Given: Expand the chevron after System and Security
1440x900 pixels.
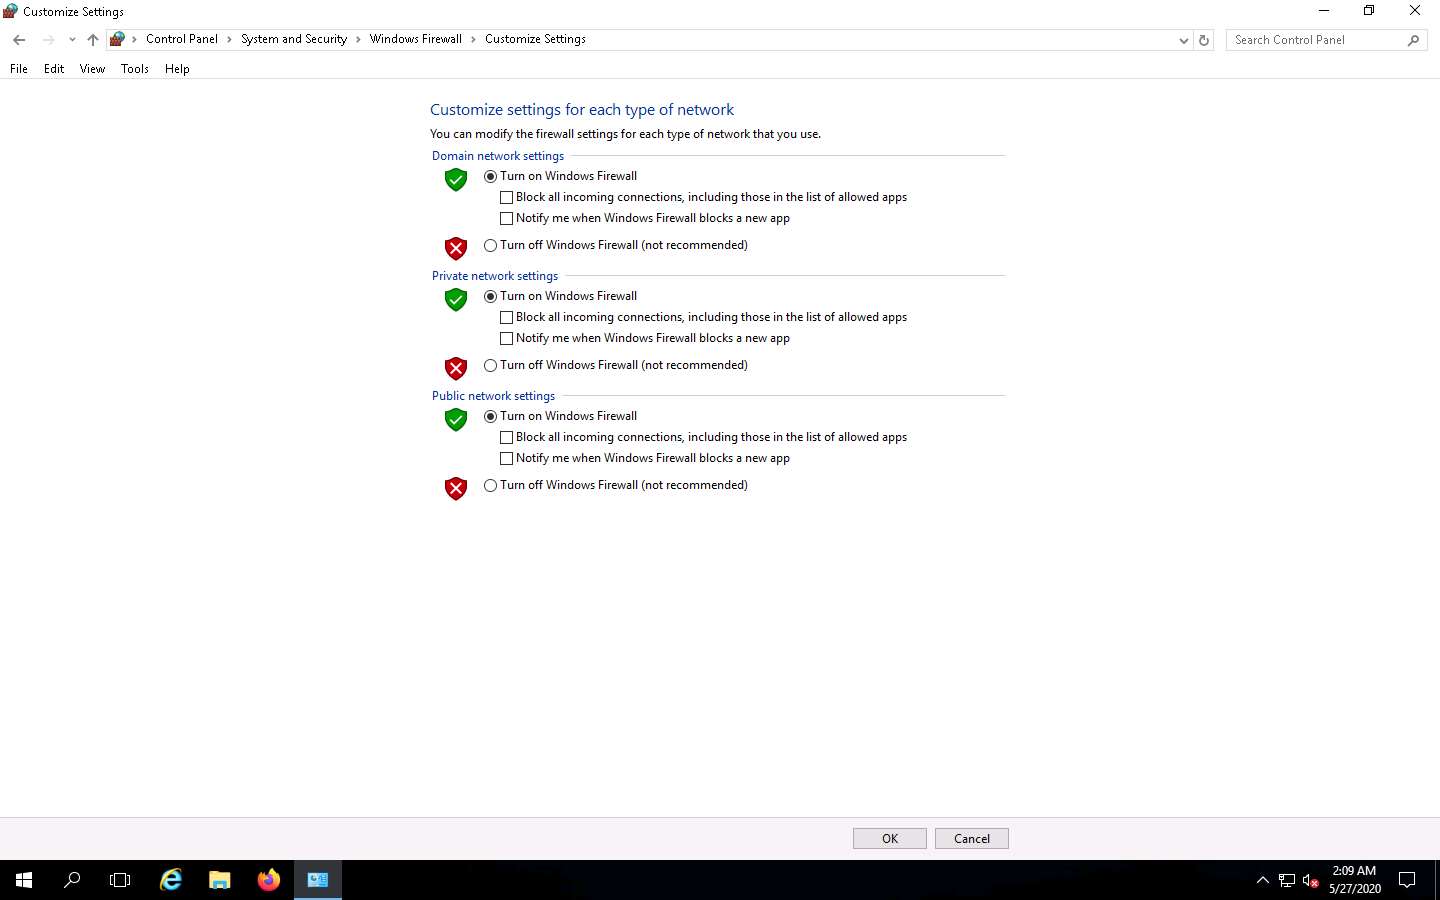Looking at the screenshot, I should click(x=358, y=40).
